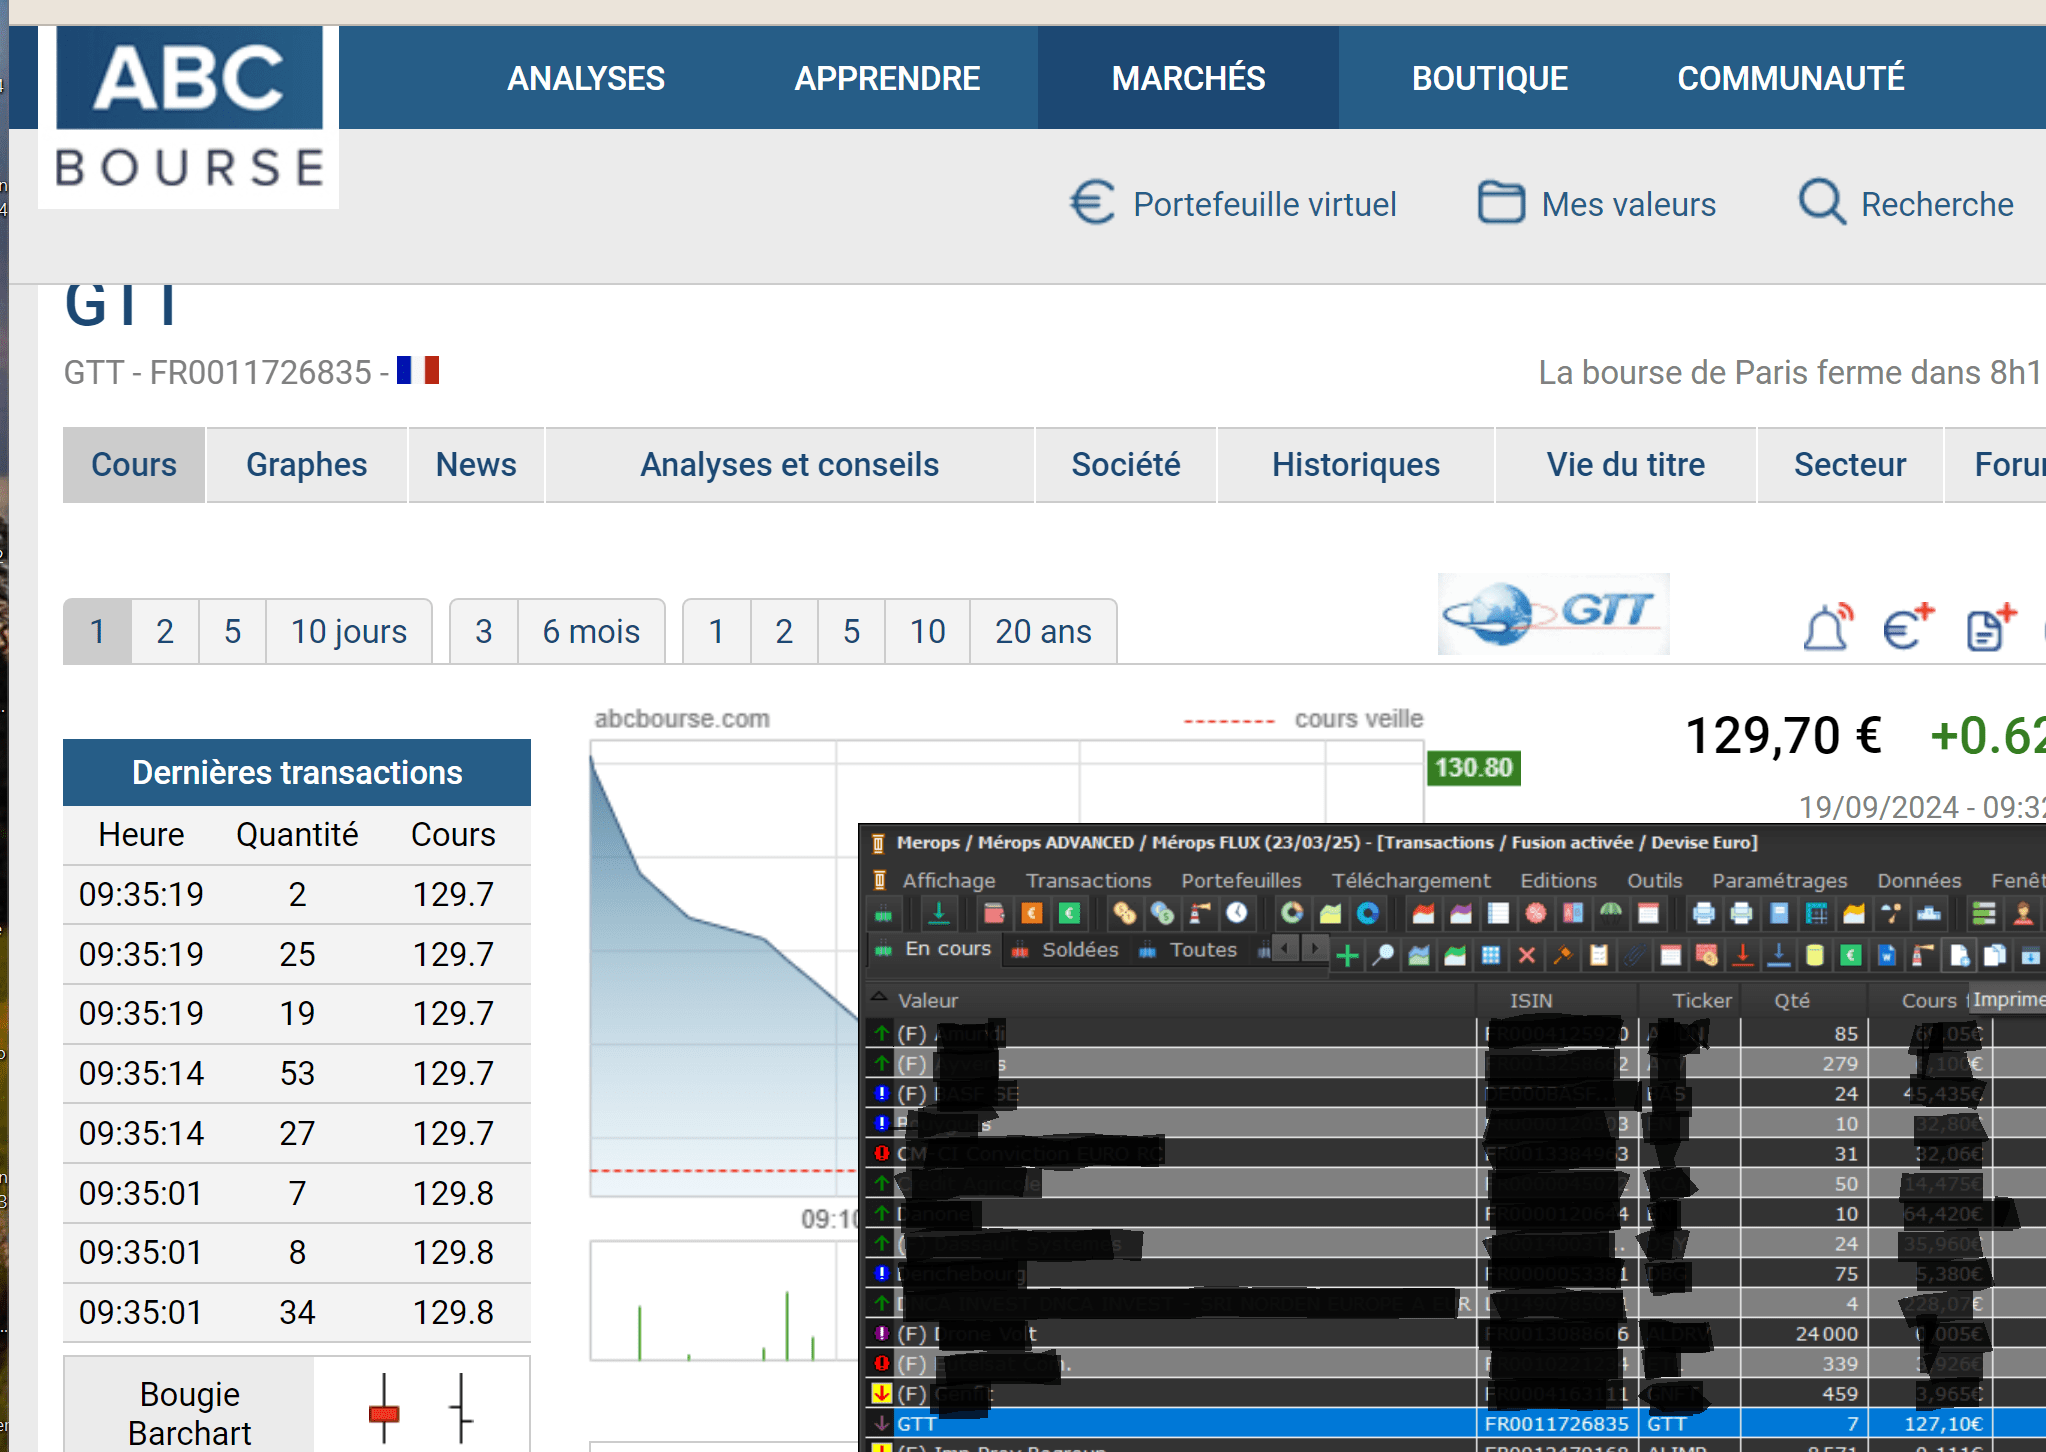The image size is (2046, 1452).
Task: Open the Secteur tab
Action: click(x=1849, y=465)
